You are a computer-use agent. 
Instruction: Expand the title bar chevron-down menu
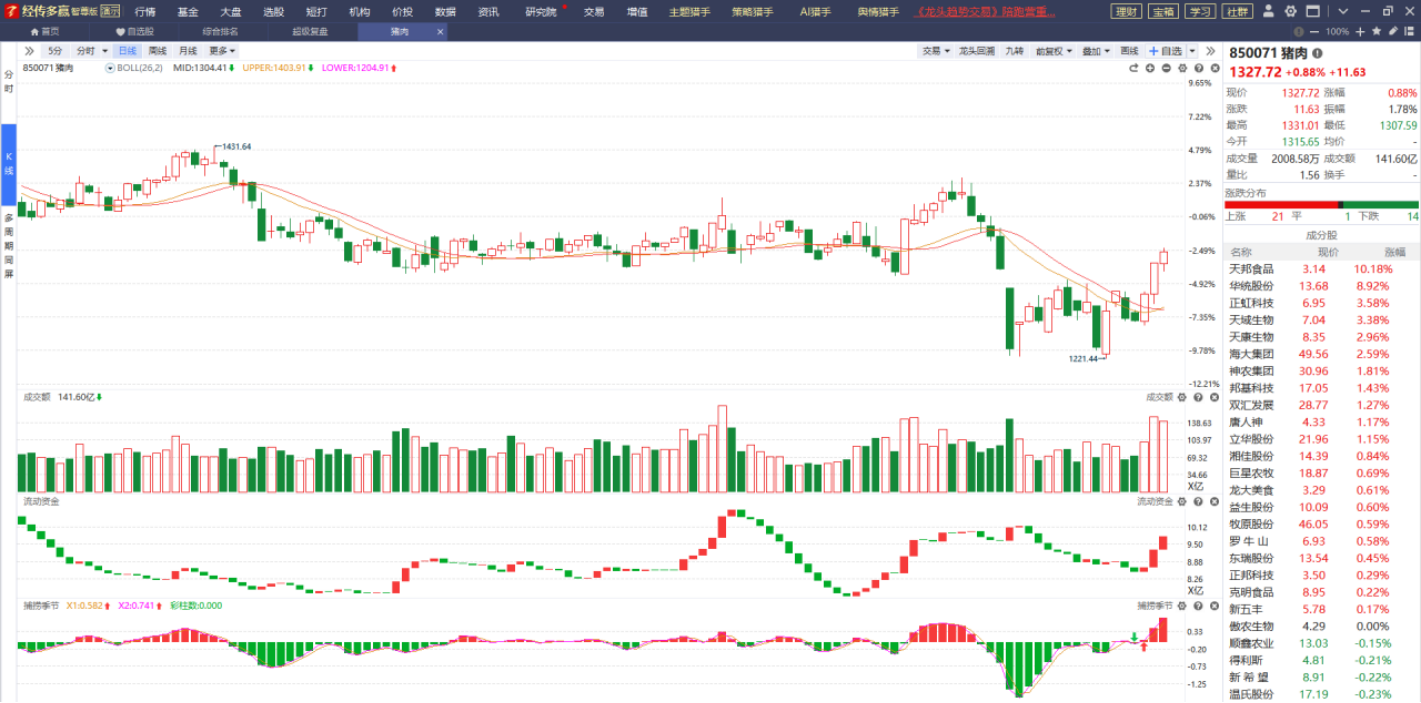tap(1343, 11)
